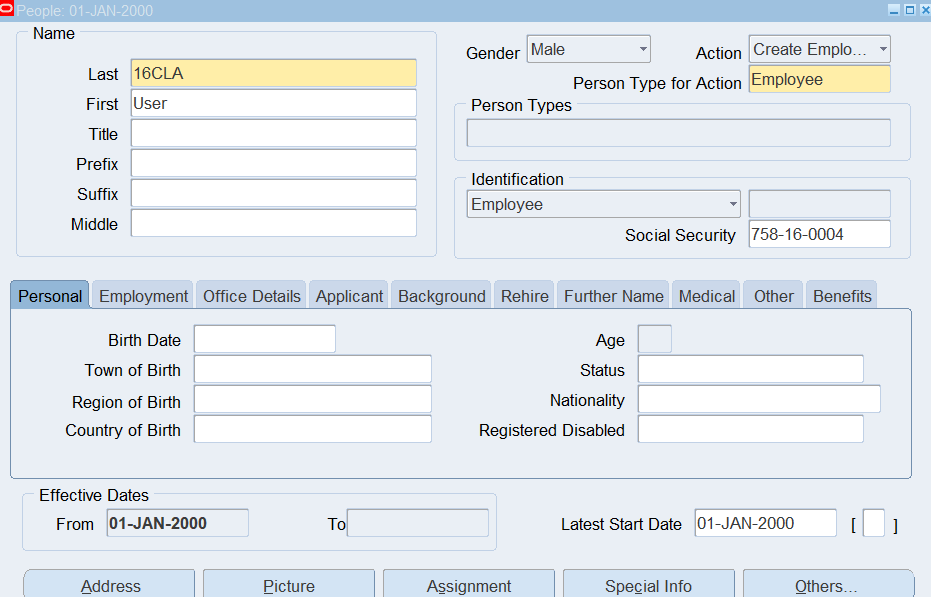Switch to the Employment tab

(x=143, y=296)
